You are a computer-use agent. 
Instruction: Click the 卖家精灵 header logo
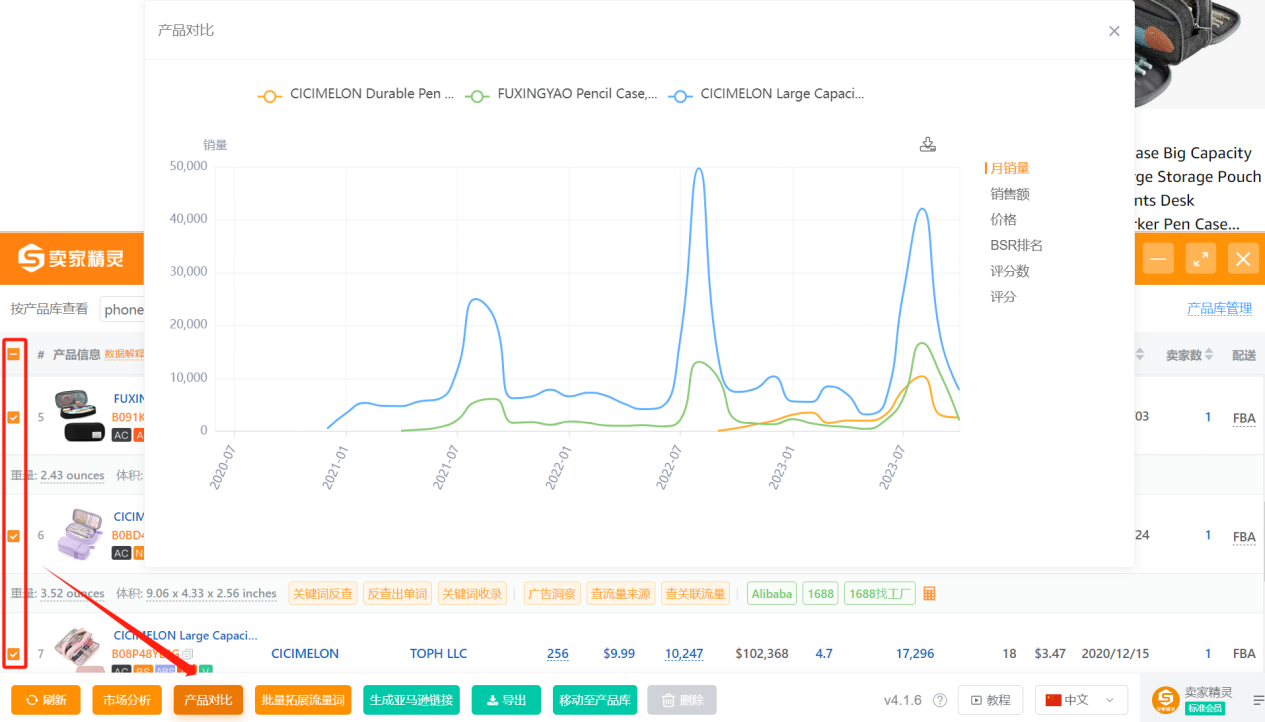[x=71, y=259]
